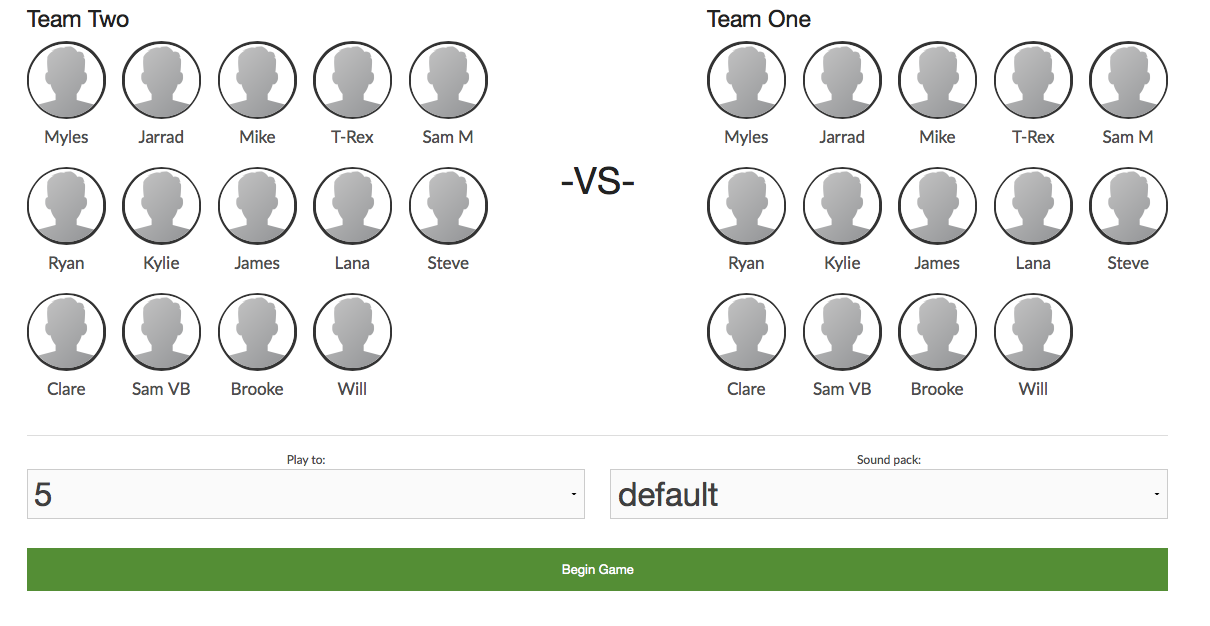Click the Team One heading
1210x626 pixels.
[759, 19]
